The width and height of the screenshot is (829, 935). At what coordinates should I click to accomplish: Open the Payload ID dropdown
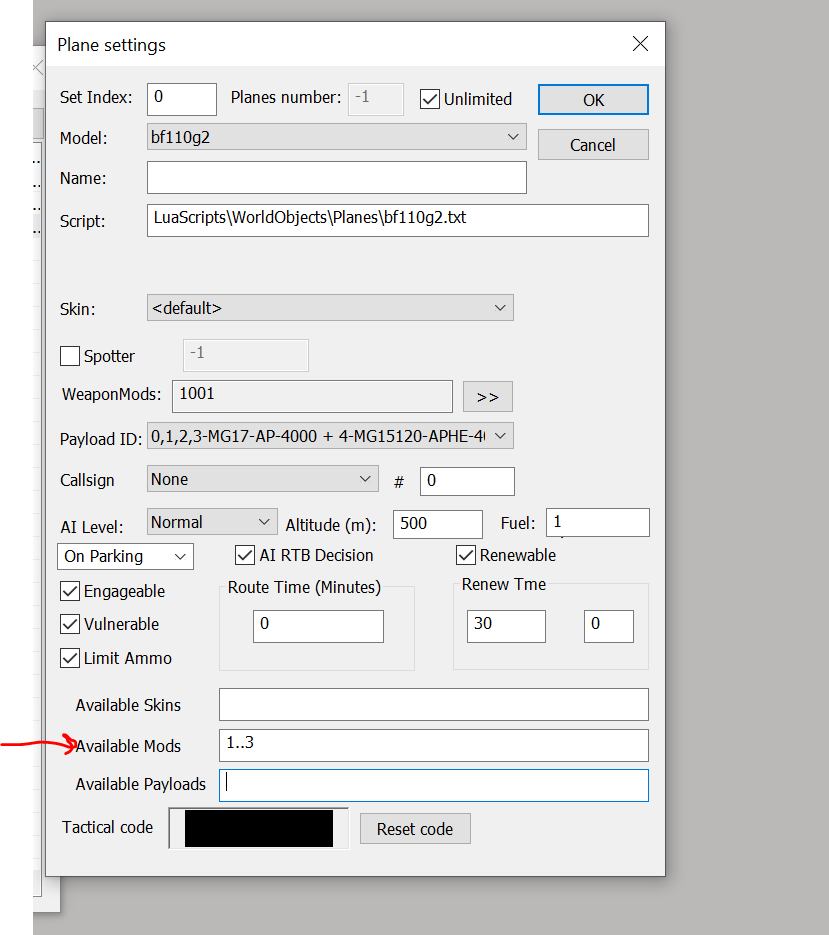pos(330,436)
